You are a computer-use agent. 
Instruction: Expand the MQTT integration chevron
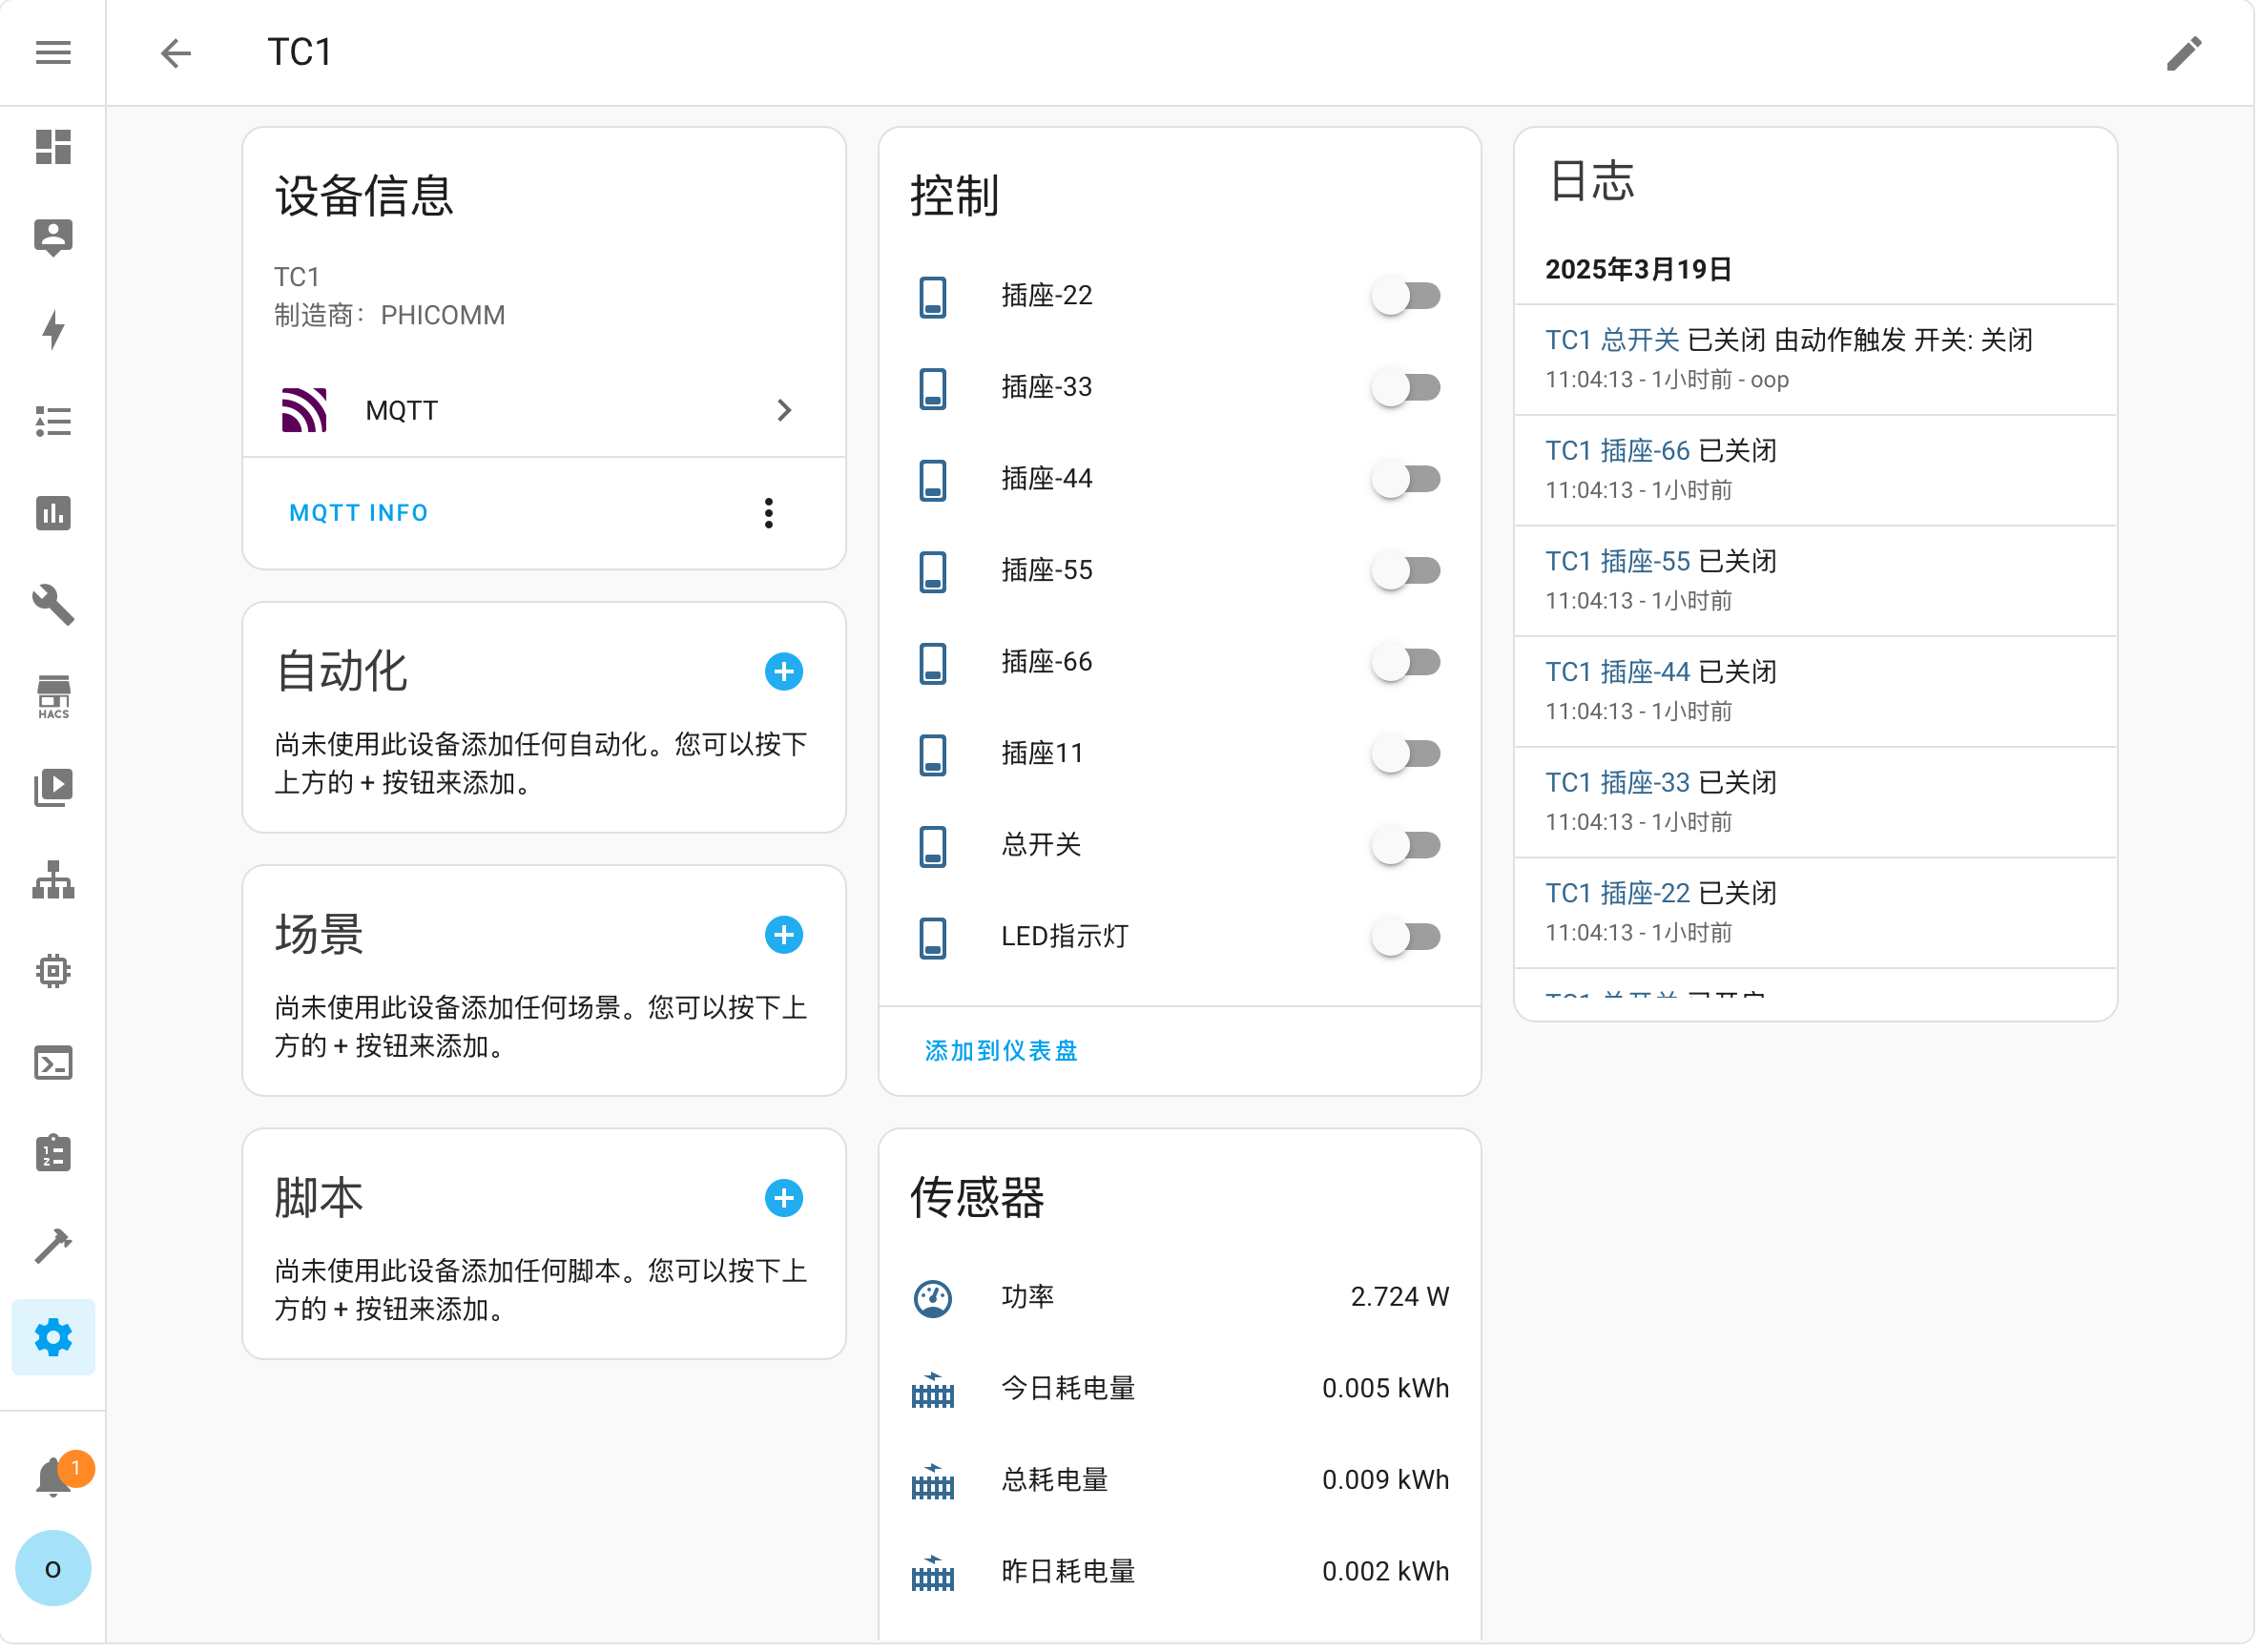point(785,411)
